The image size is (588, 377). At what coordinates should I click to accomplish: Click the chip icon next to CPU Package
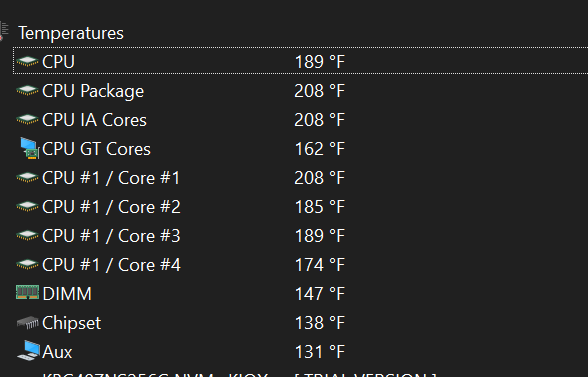pyautogui.click(x=27, y=91)
